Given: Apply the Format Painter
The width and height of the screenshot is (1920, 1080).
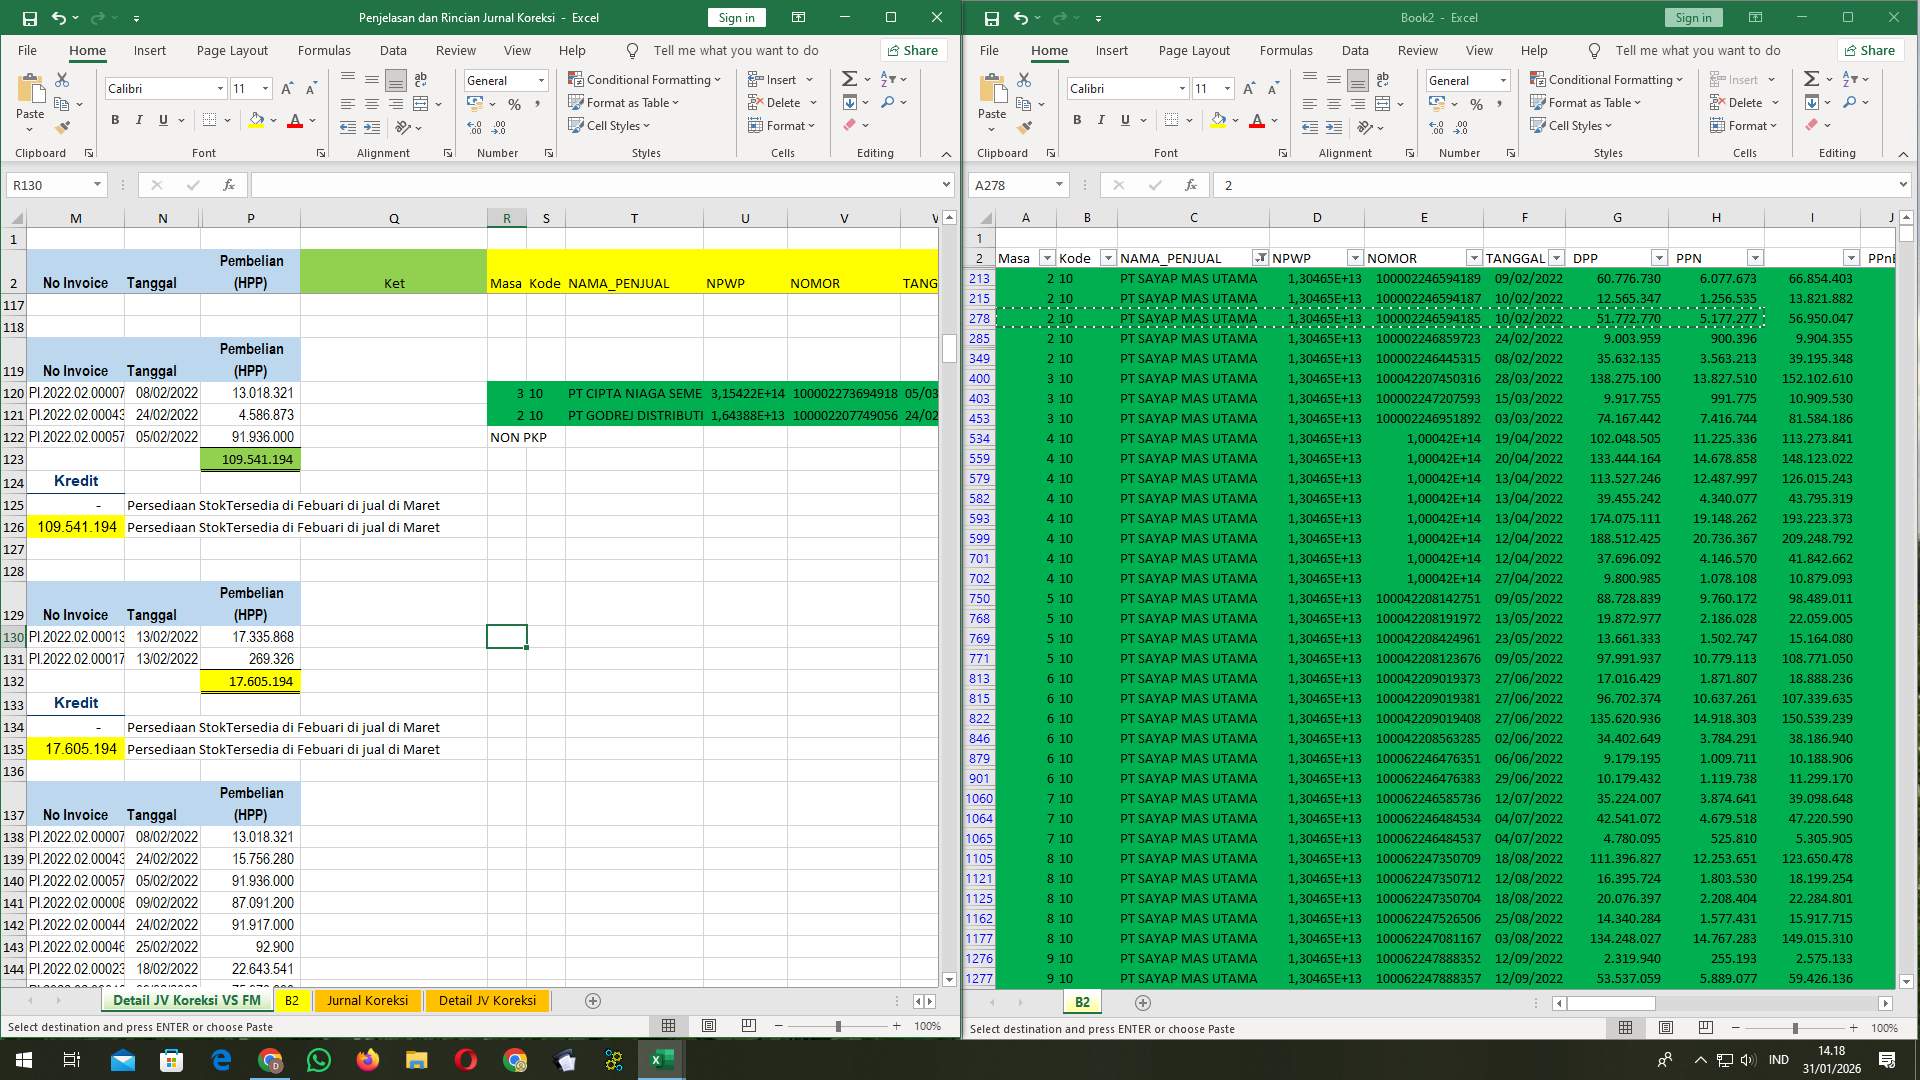Looking at the screenshot, I should [63, 127].
